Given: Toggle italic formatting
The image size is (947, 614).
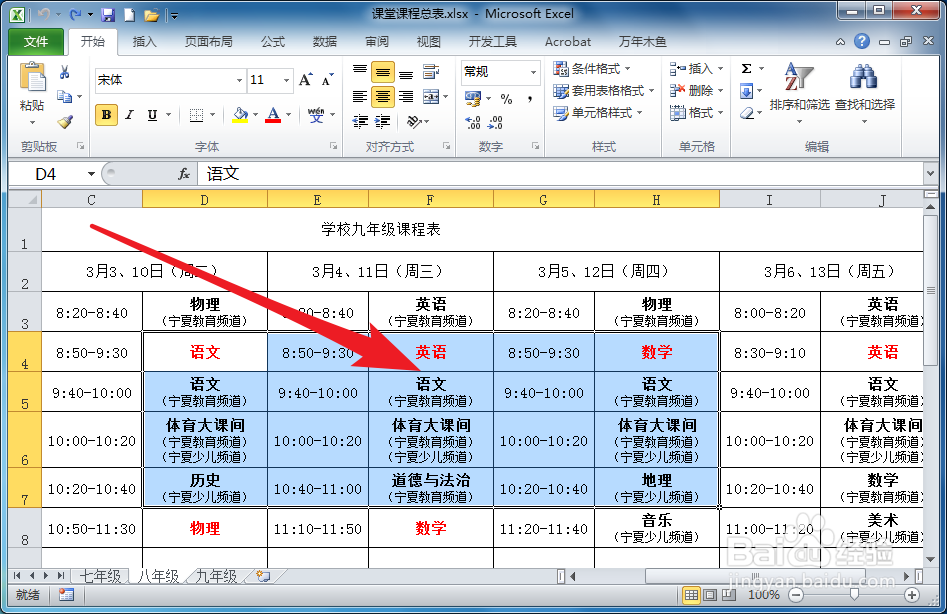Looking at the screenshot, I should click(128, 113).
